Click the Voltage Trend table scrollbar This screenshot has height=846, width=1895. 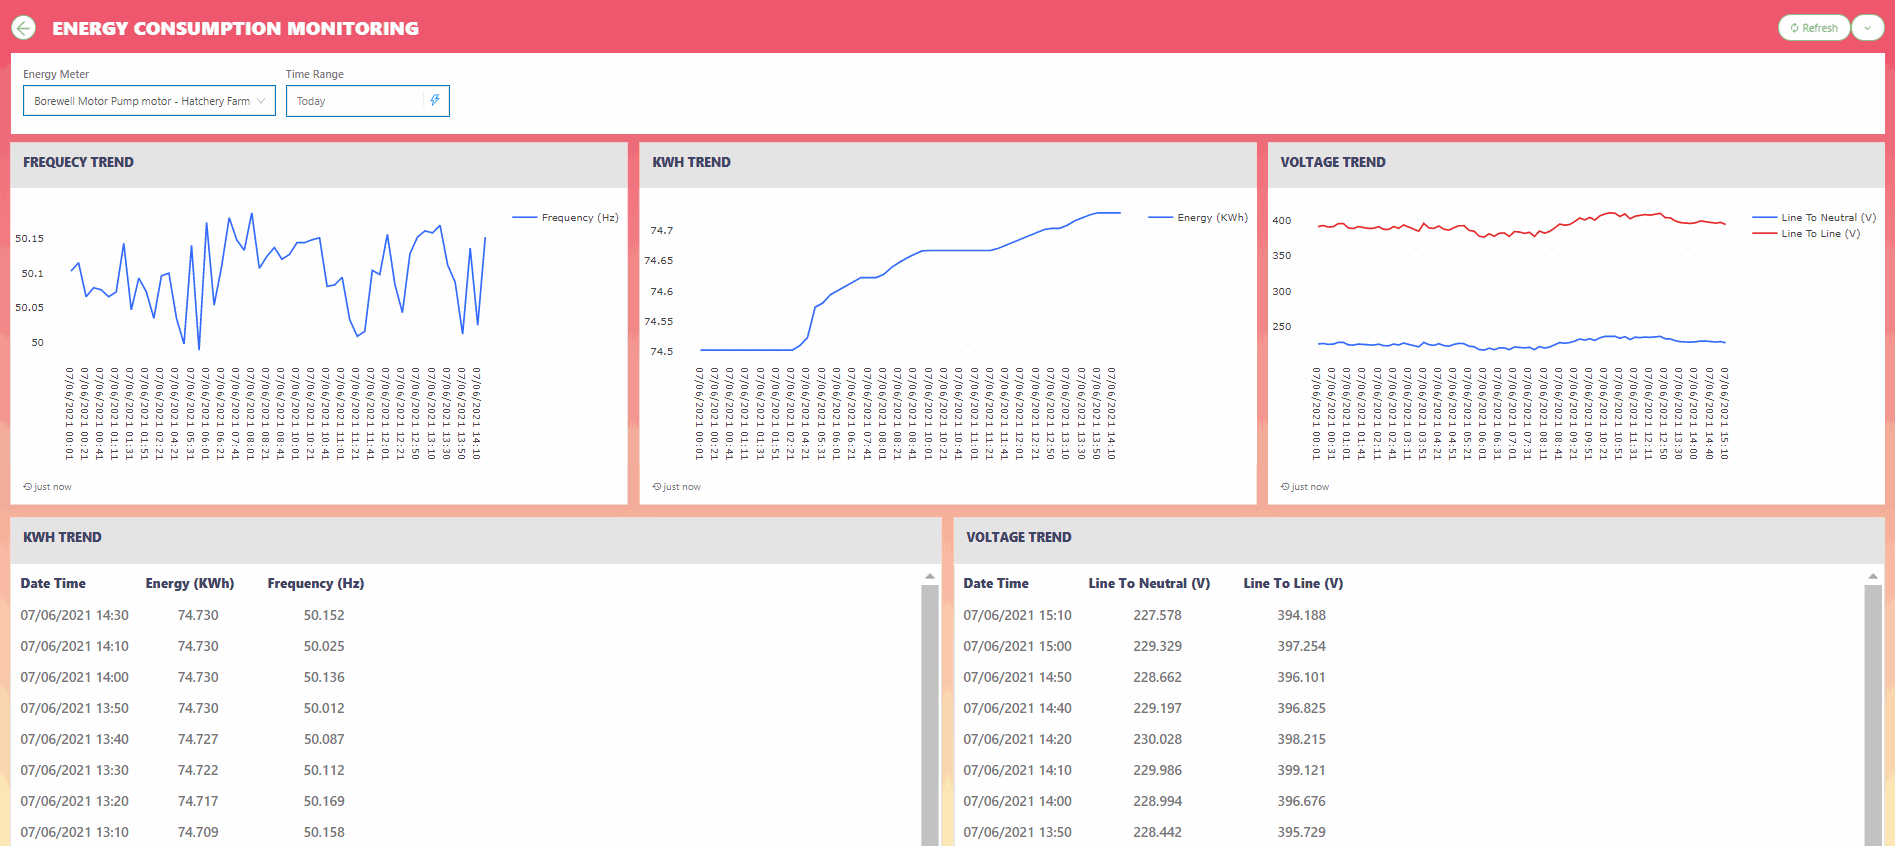[1873, 710]
